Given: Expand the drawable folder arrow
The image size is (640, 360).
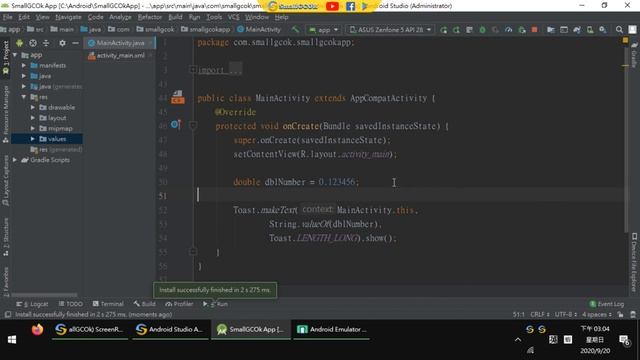Looking at the screenshot, I should [33, 107].
